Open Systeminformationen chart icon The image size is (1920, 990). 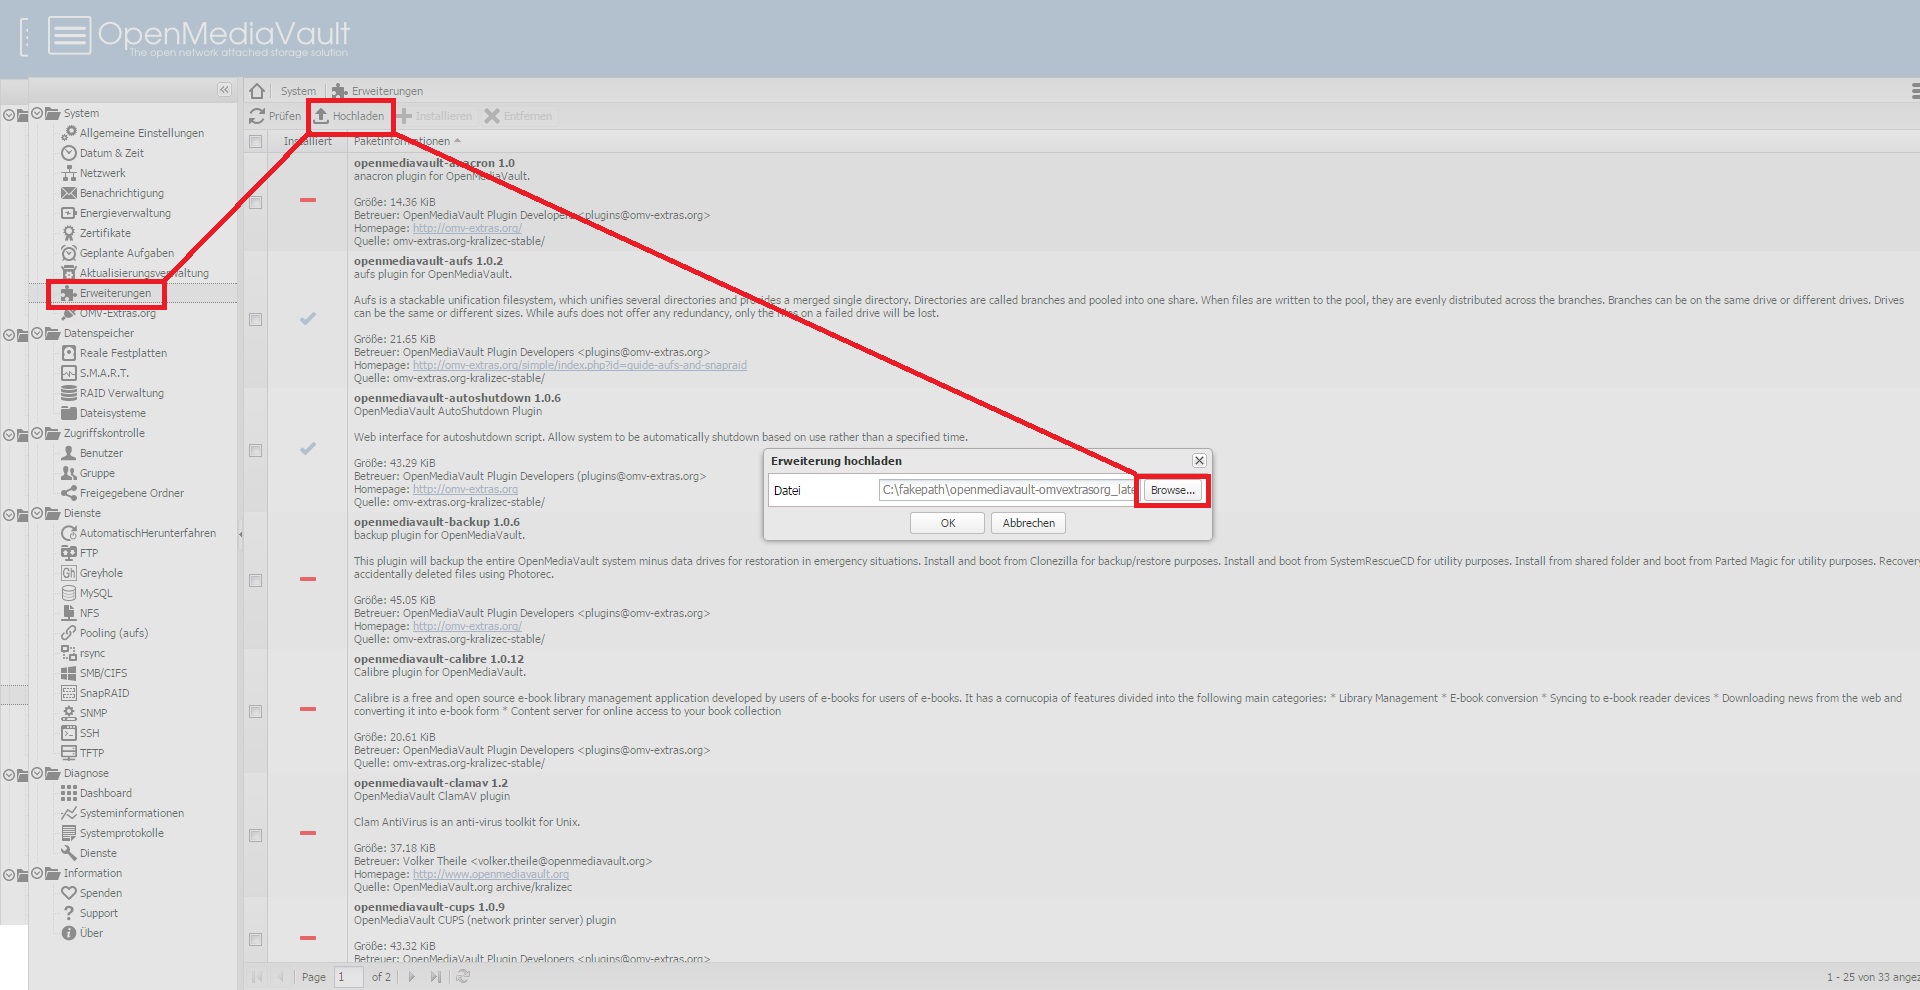coord(69,813)
